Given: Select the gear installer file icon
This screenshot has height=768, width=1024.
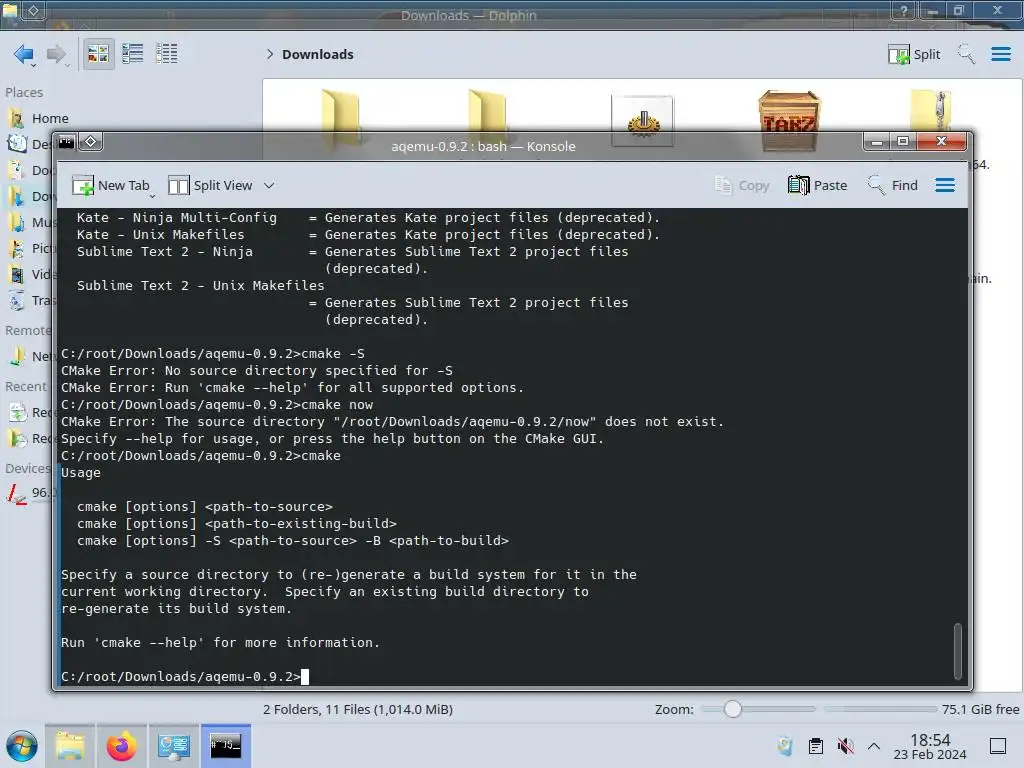Looking at the screenshot, I should [x=642, y=121].
